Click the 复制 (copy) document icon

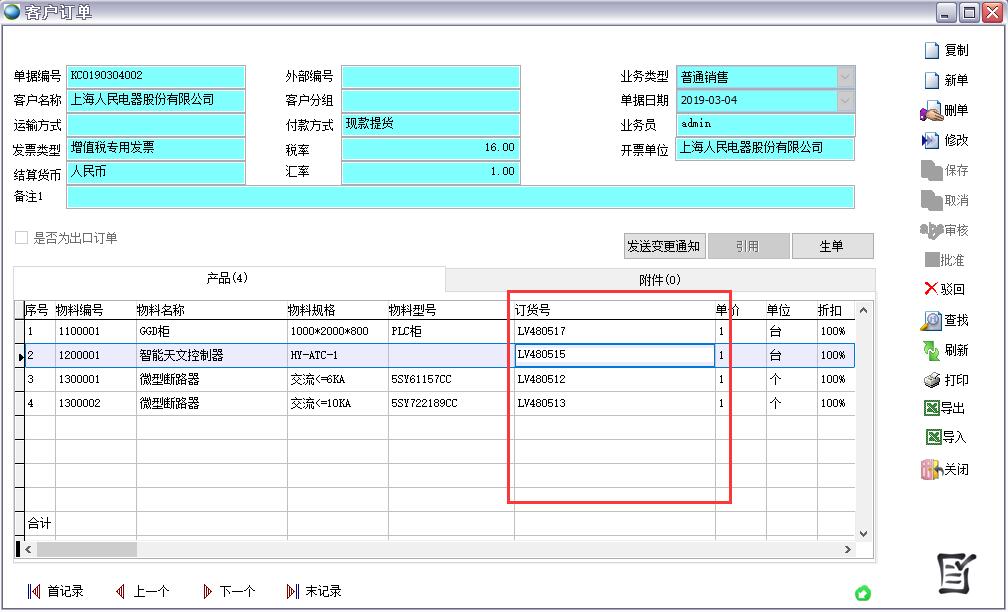tap(931, 51)
